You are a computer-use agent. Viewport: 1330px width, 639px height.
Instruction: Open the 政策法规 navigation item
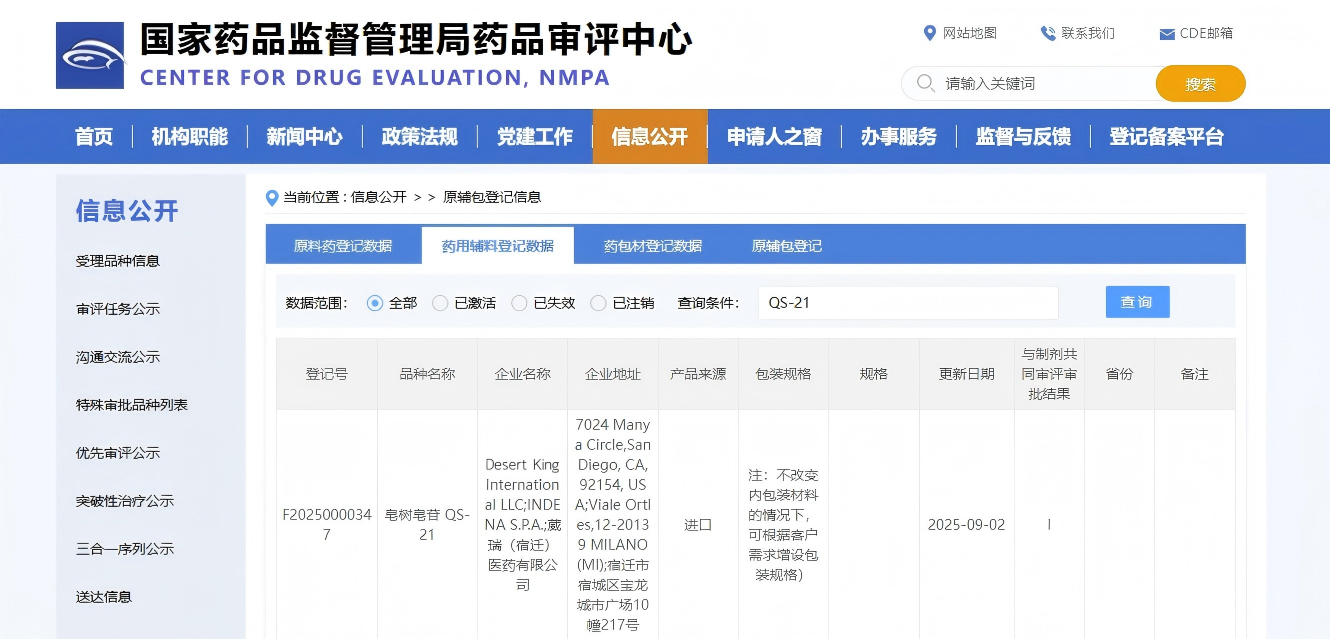(x=420, y=137)
